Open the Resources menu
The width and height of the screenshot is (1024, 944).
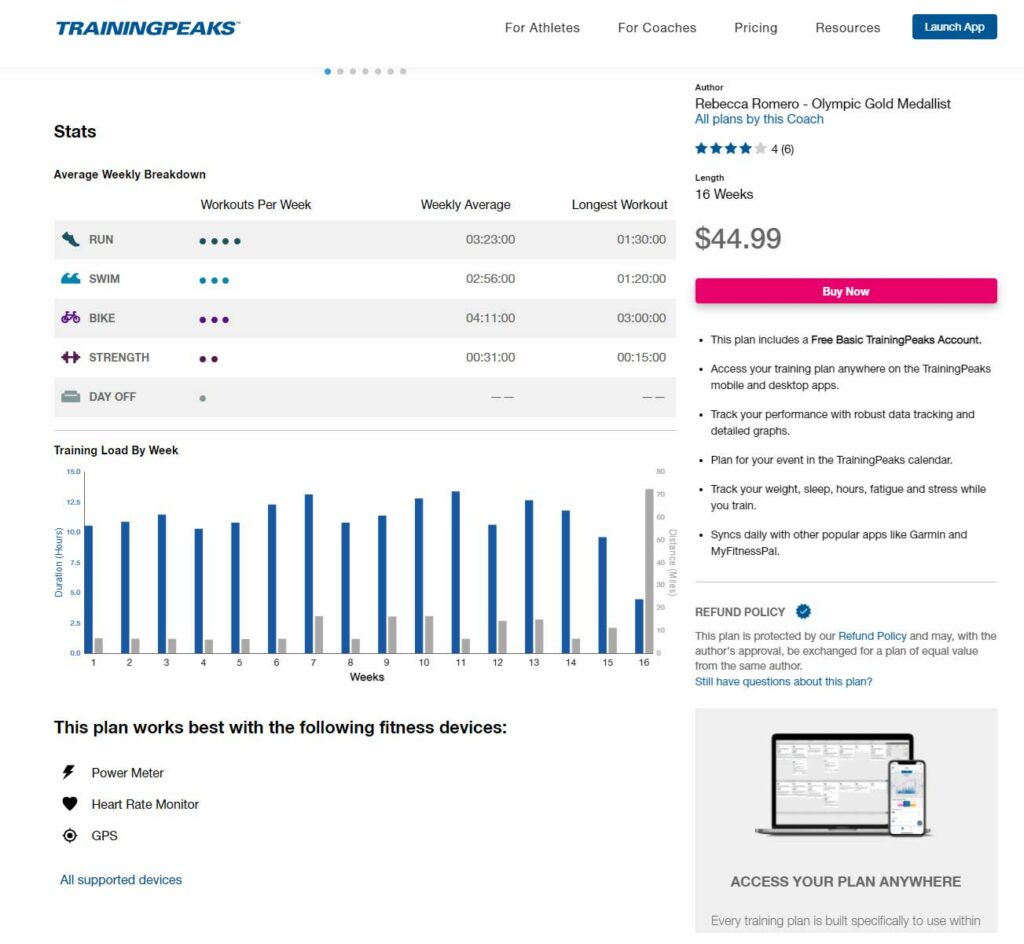848,27
